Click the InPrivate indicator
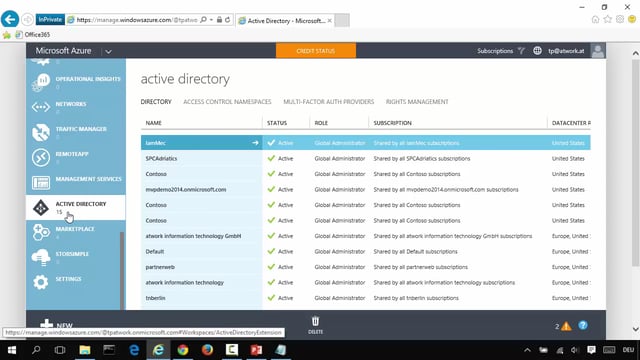This screenshot has width=640, height=360. pyautogui.click(x=50, y=19)
